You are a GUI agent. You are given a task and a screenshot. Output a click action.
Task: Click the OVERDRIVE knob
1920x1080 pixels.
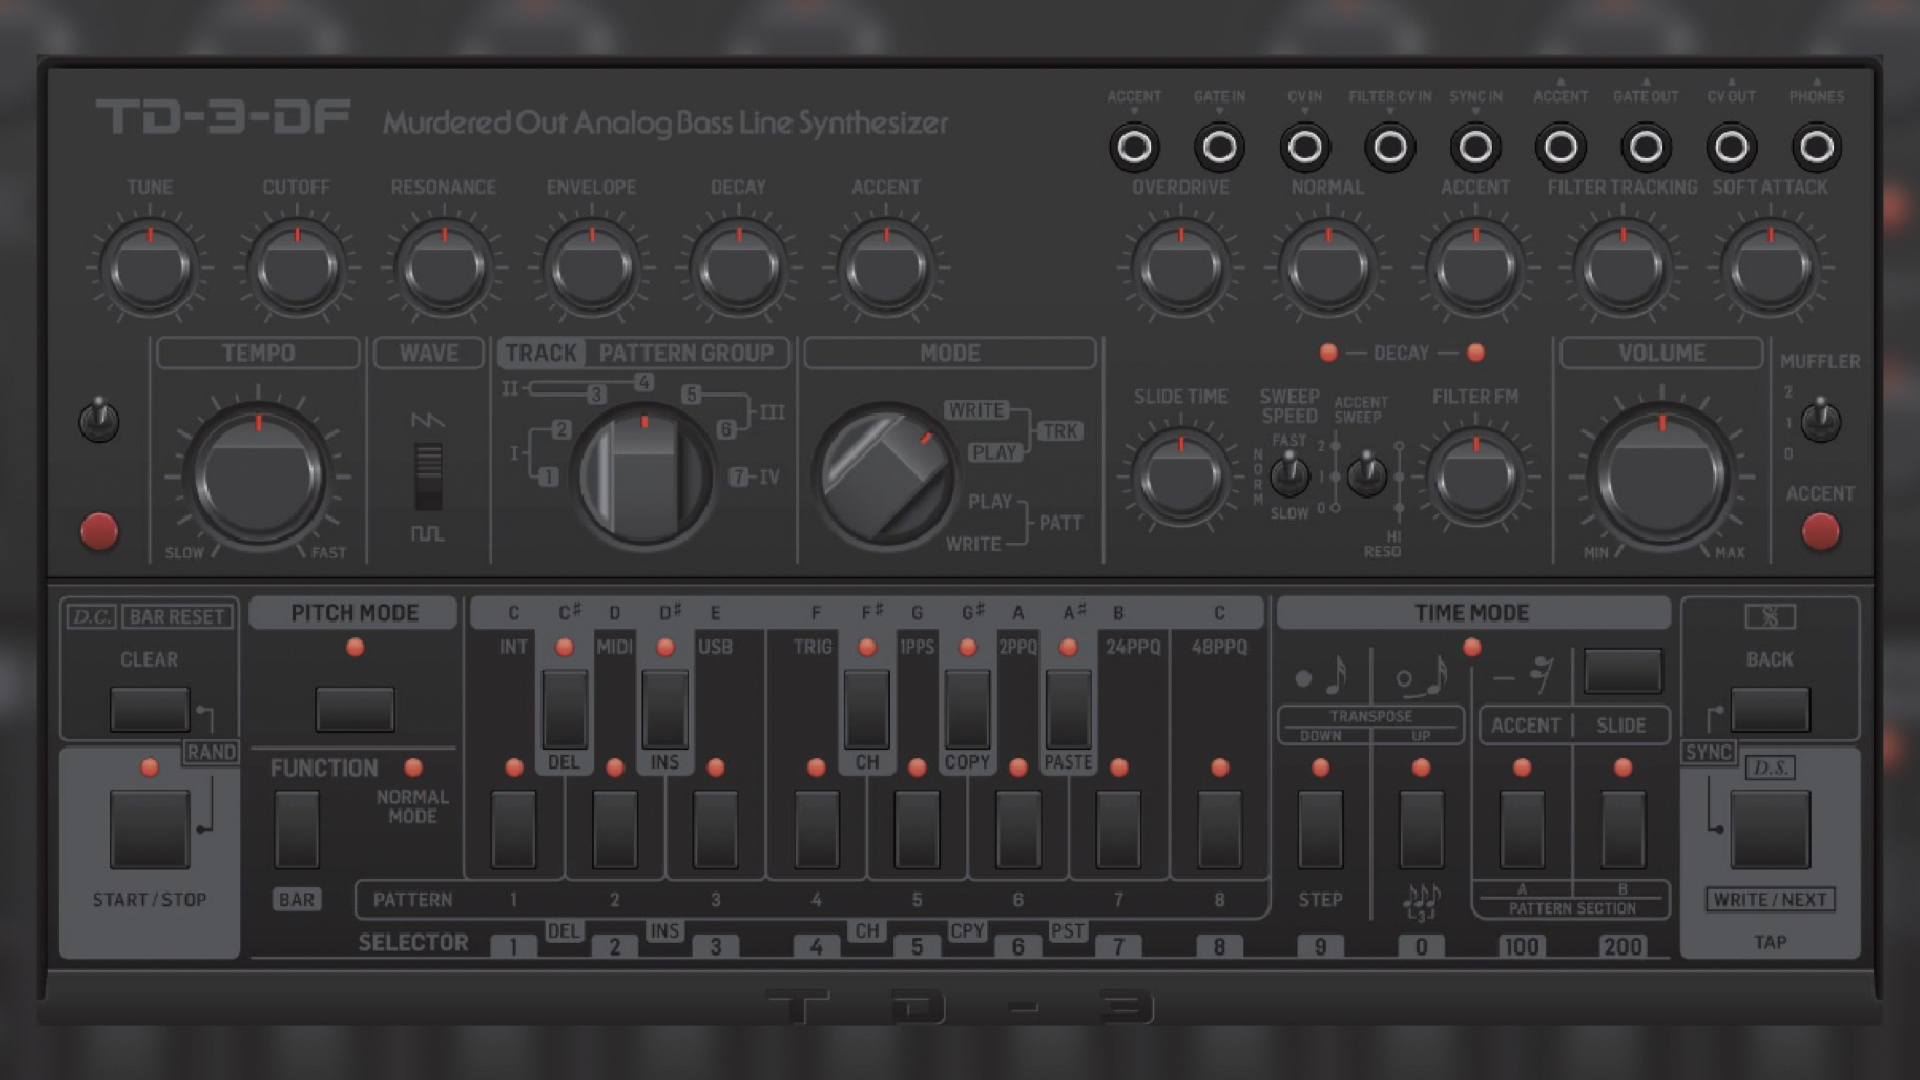[1181, 267]
